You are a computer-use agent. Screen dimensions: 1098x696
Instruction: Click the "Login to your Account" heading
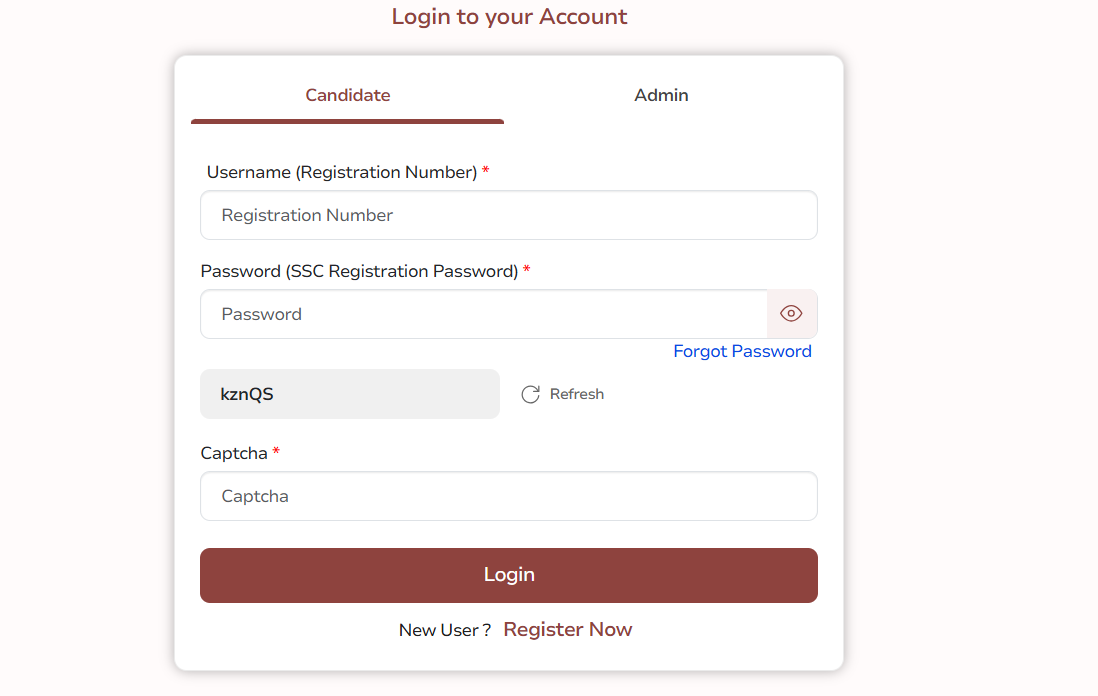pyautogui.click(x=509, y=17)
